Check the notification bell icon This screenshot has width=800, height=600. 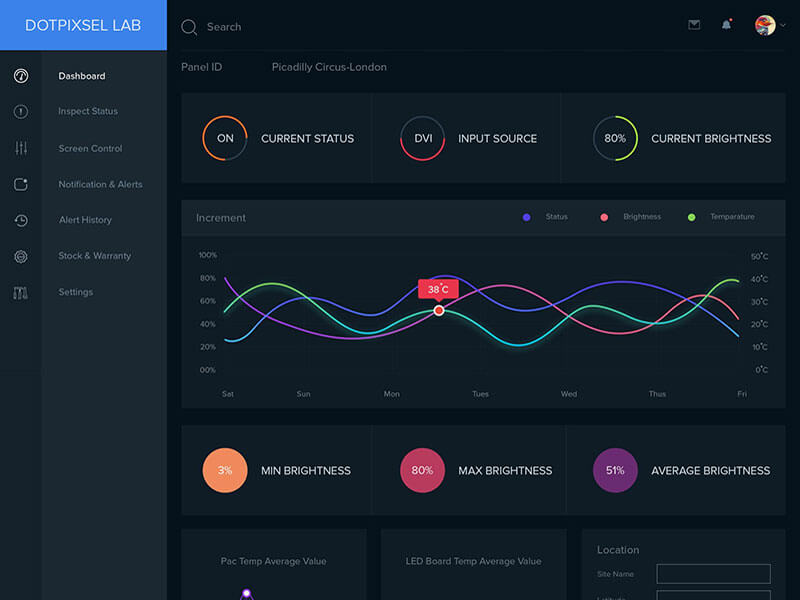tap(726, 25)
